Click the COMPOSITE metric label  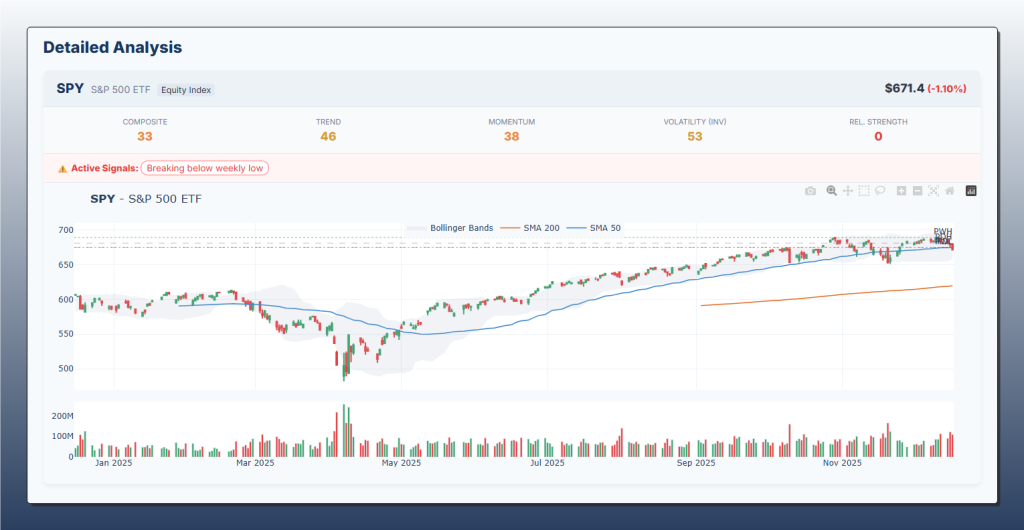tap(145, 122)
